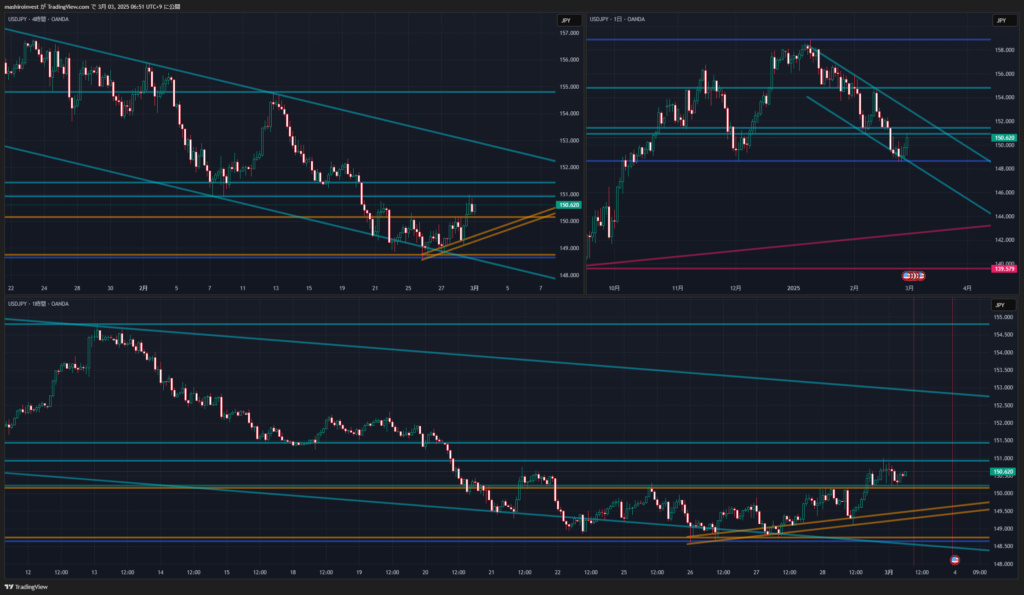This screenshot has height=595, width=1024.
Task: Click the 150.620 price label on 1-hour chart
Action: [x=1003, y=472]
